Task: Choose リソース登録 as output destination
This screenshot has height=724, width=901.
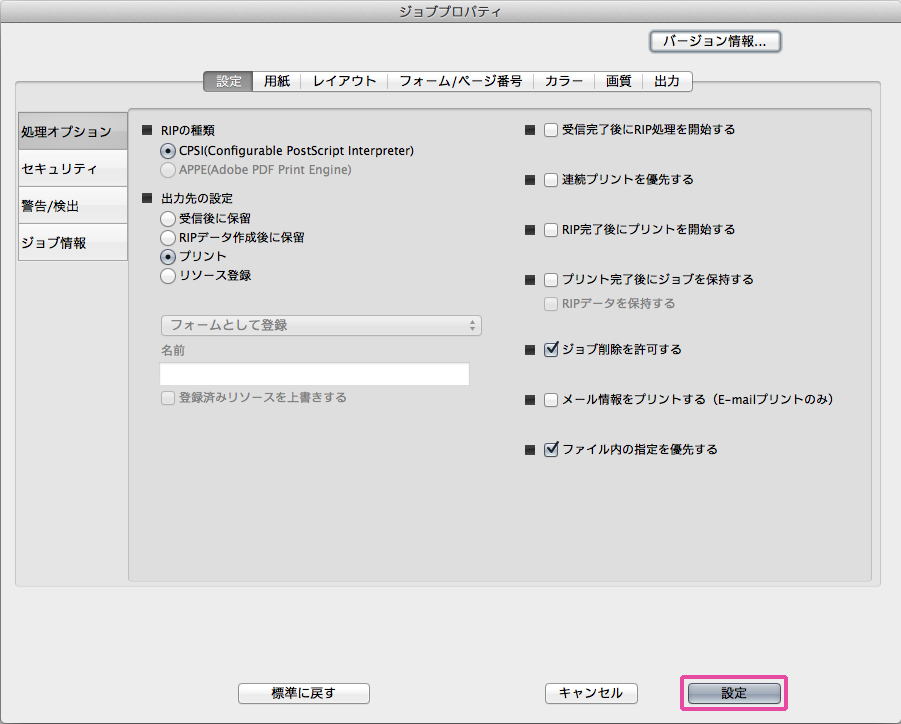Action: coord(168,275)
